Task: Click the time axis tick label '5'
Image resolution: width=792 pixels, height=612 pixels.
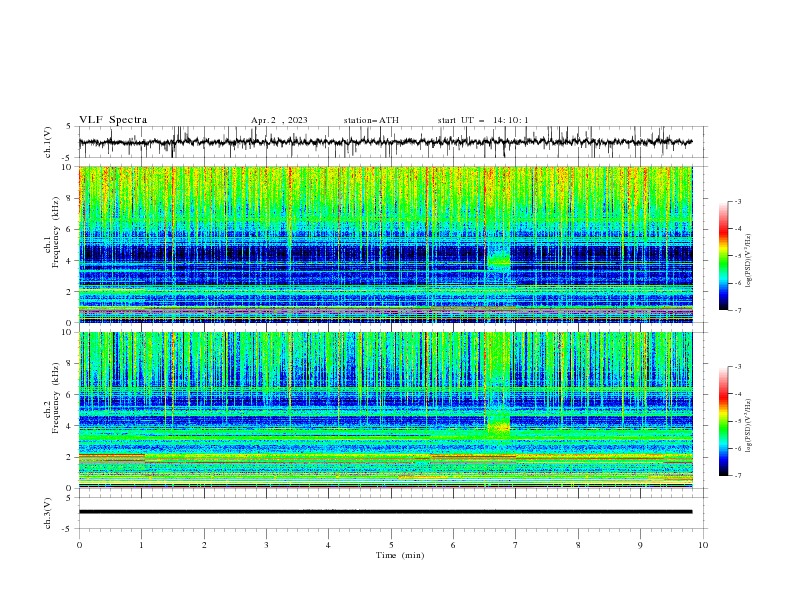Action: (x=391, y=545)
